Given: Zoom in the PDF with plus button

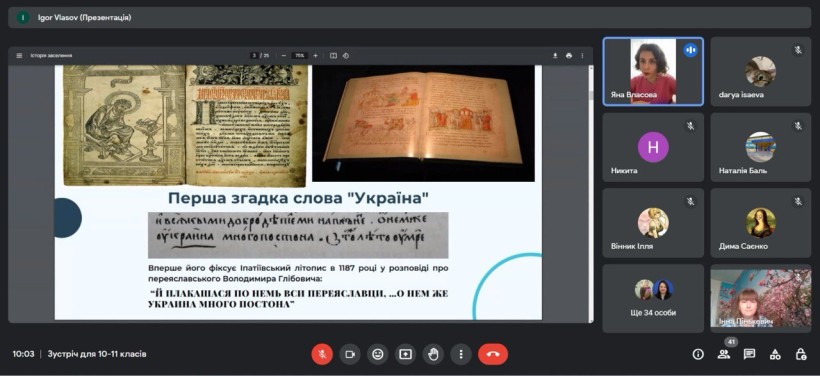Looking at the screenshot, I should pyautogui.click(x=315, y=55).
